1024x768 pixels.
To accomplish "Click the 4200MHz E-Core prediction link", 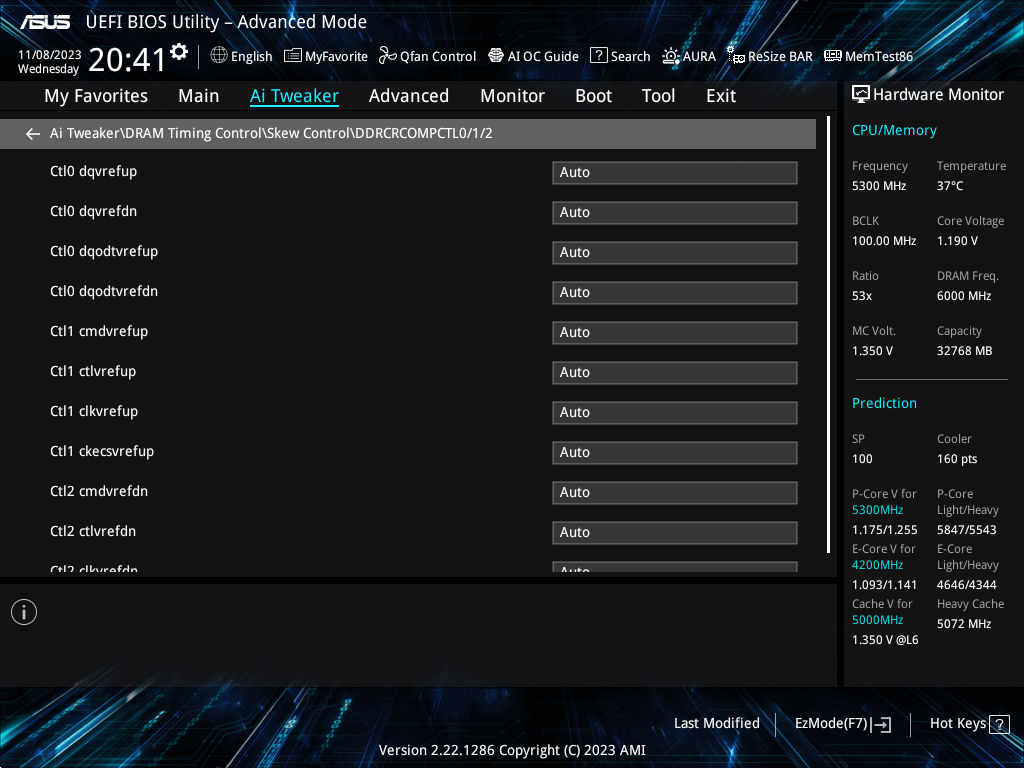I will click(x=877, y=565).
